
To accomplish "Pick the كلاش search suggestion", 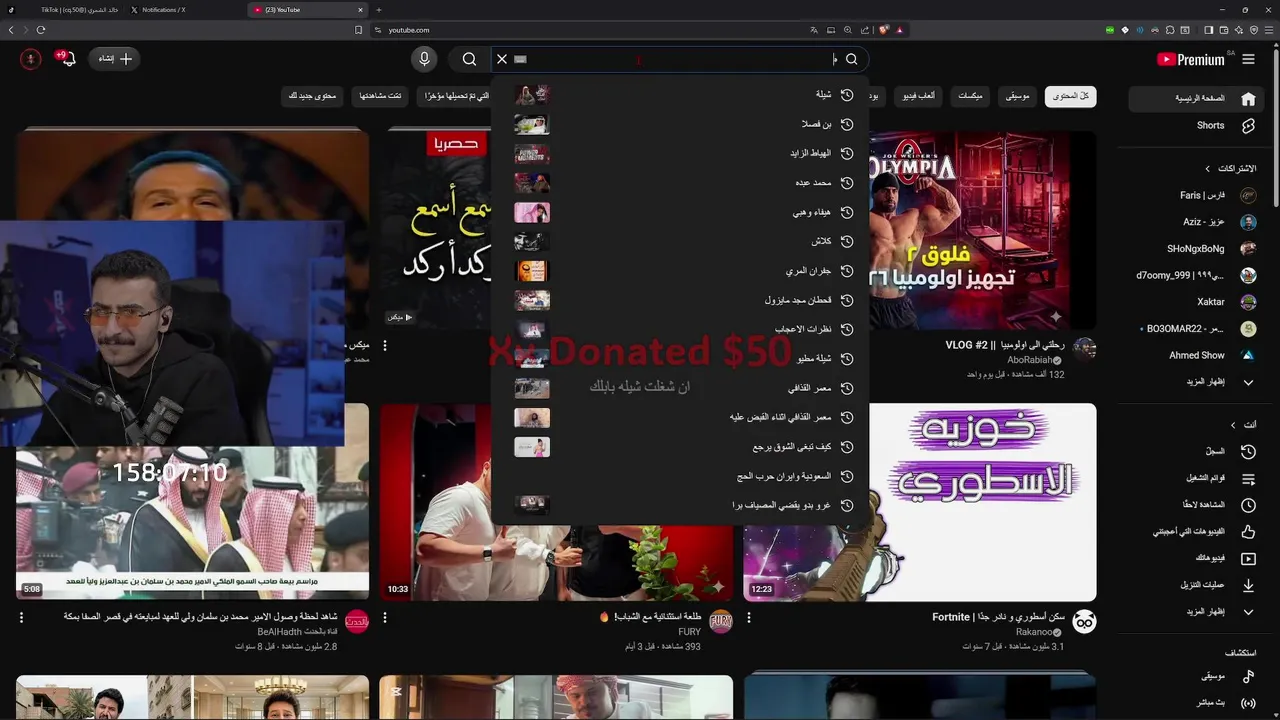I will click(x=680, y=241).
